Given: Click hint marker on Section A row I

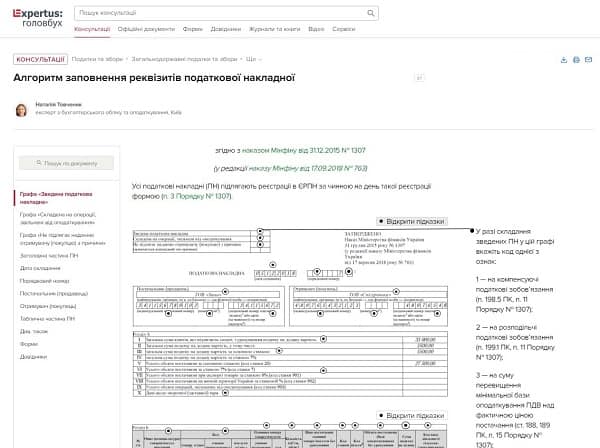Looking at the screenshot, I should (x=323, y=339).
